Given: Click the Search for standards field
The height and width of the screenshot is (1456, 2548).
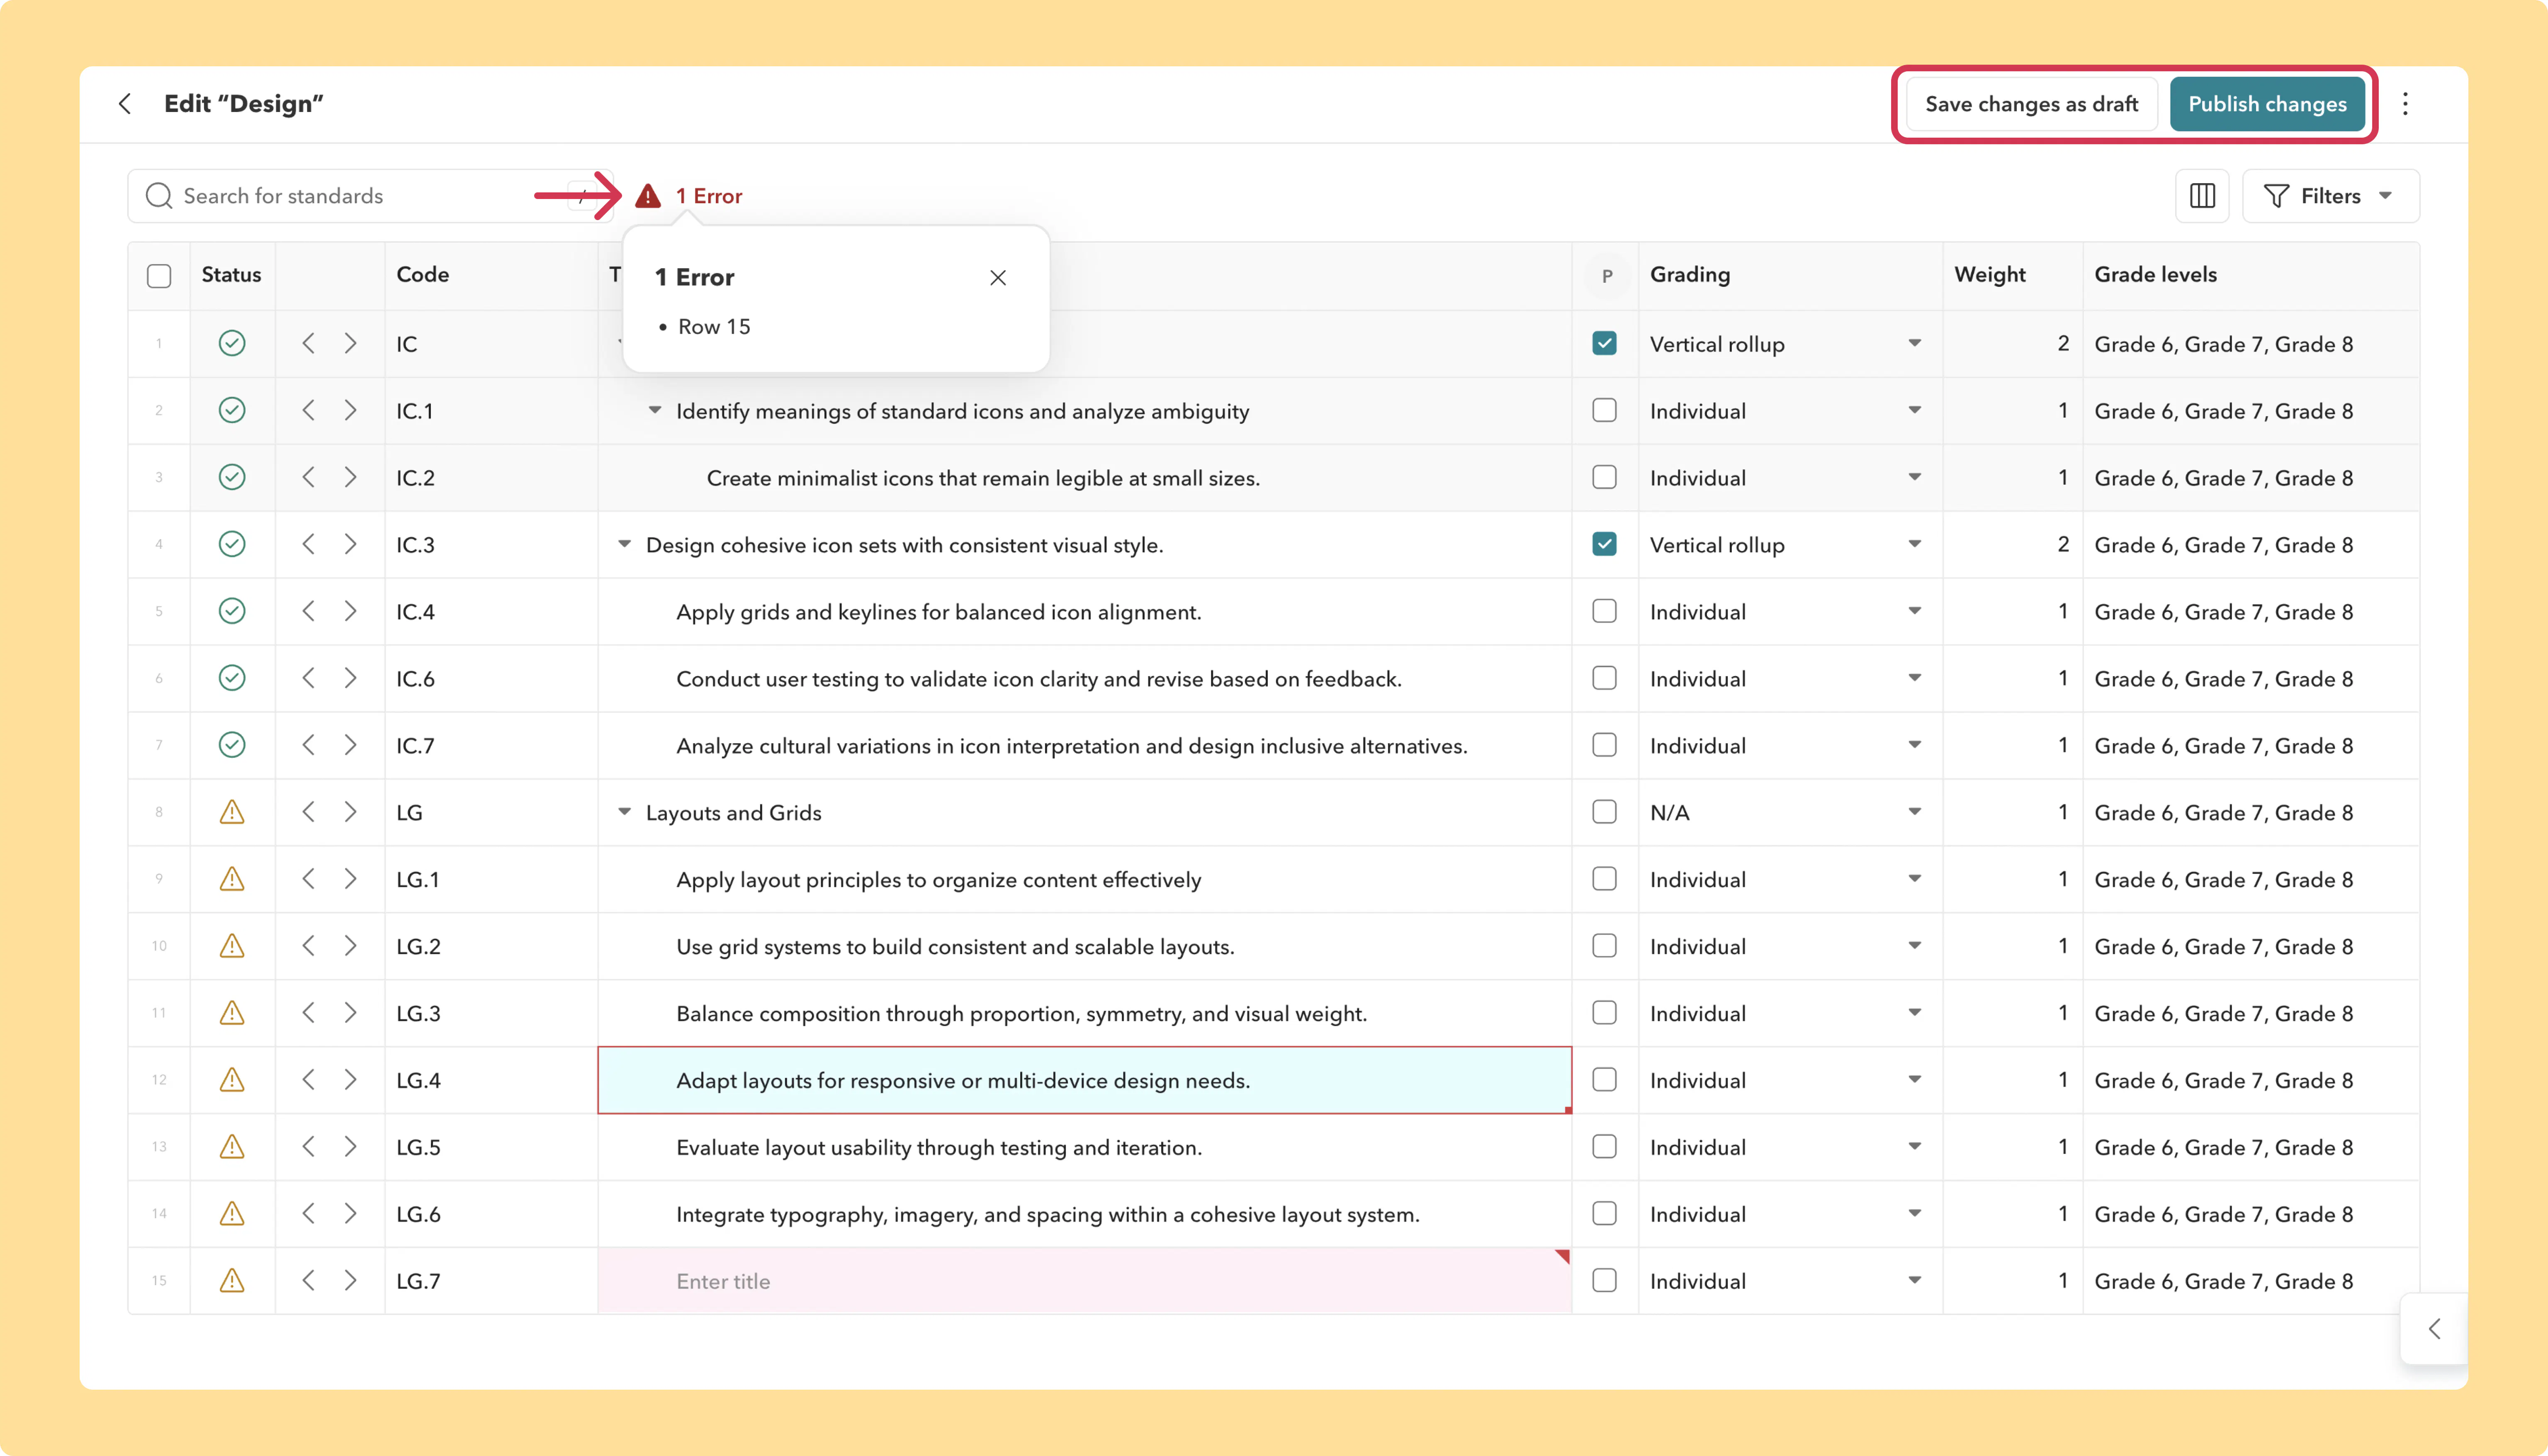Looking at the screenshot, I should 370,196.
